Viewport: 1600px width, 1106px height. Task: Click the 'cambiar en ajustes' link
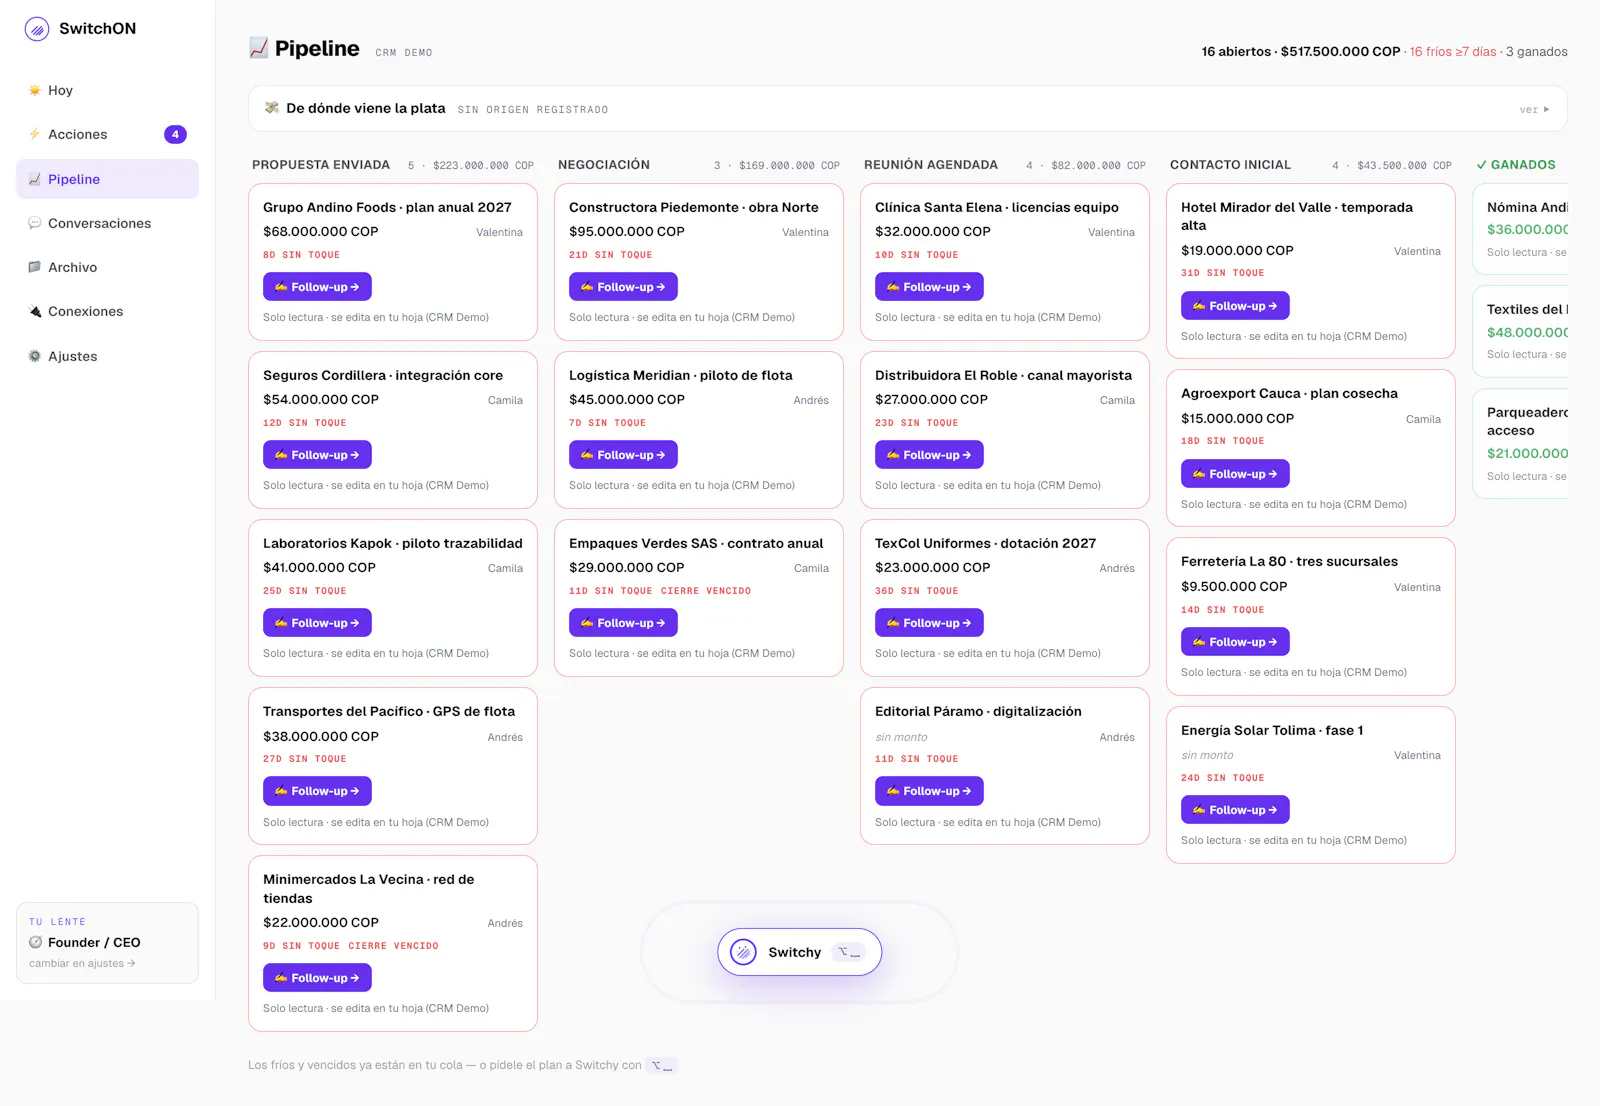pos(82,964)
